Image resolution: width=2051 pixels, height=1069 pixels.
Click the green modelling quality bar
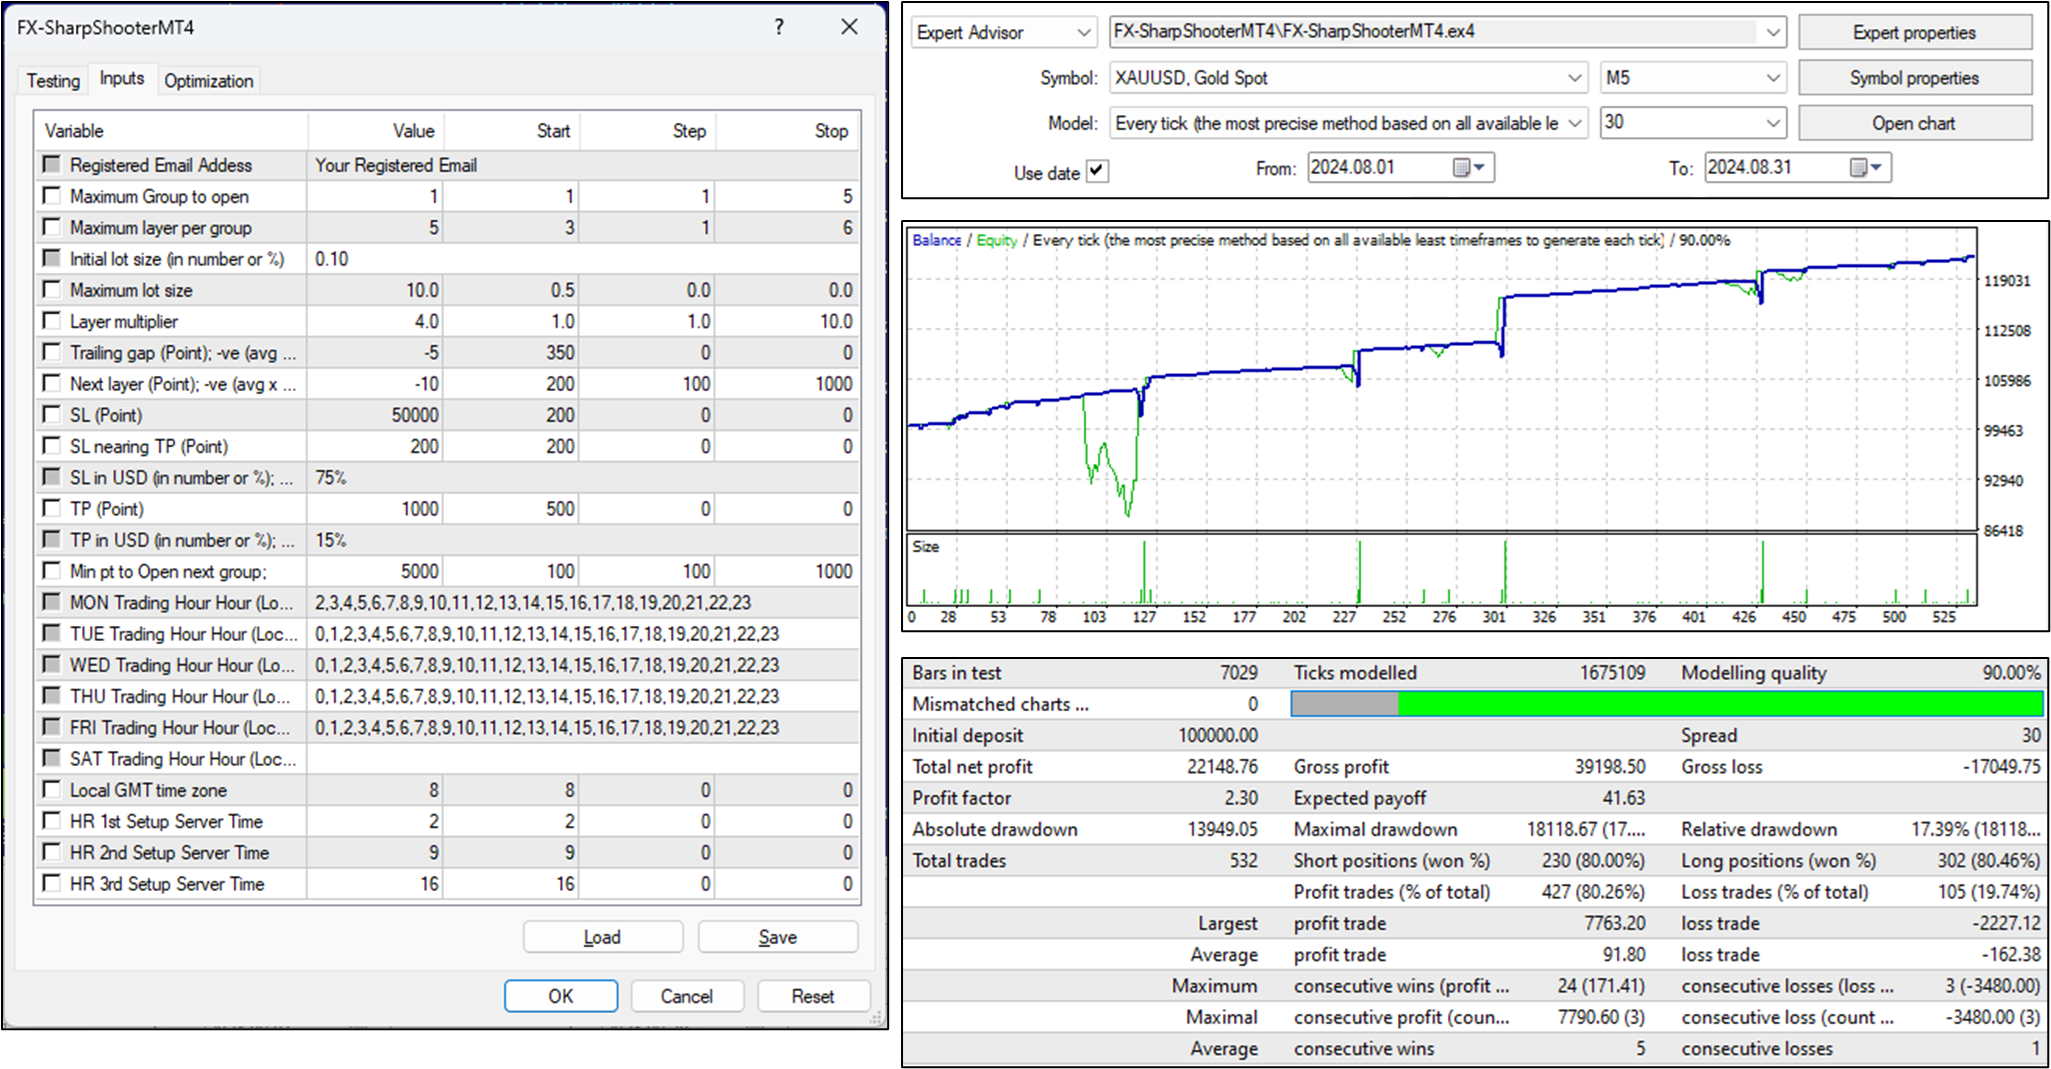(x=1718, y=704)
